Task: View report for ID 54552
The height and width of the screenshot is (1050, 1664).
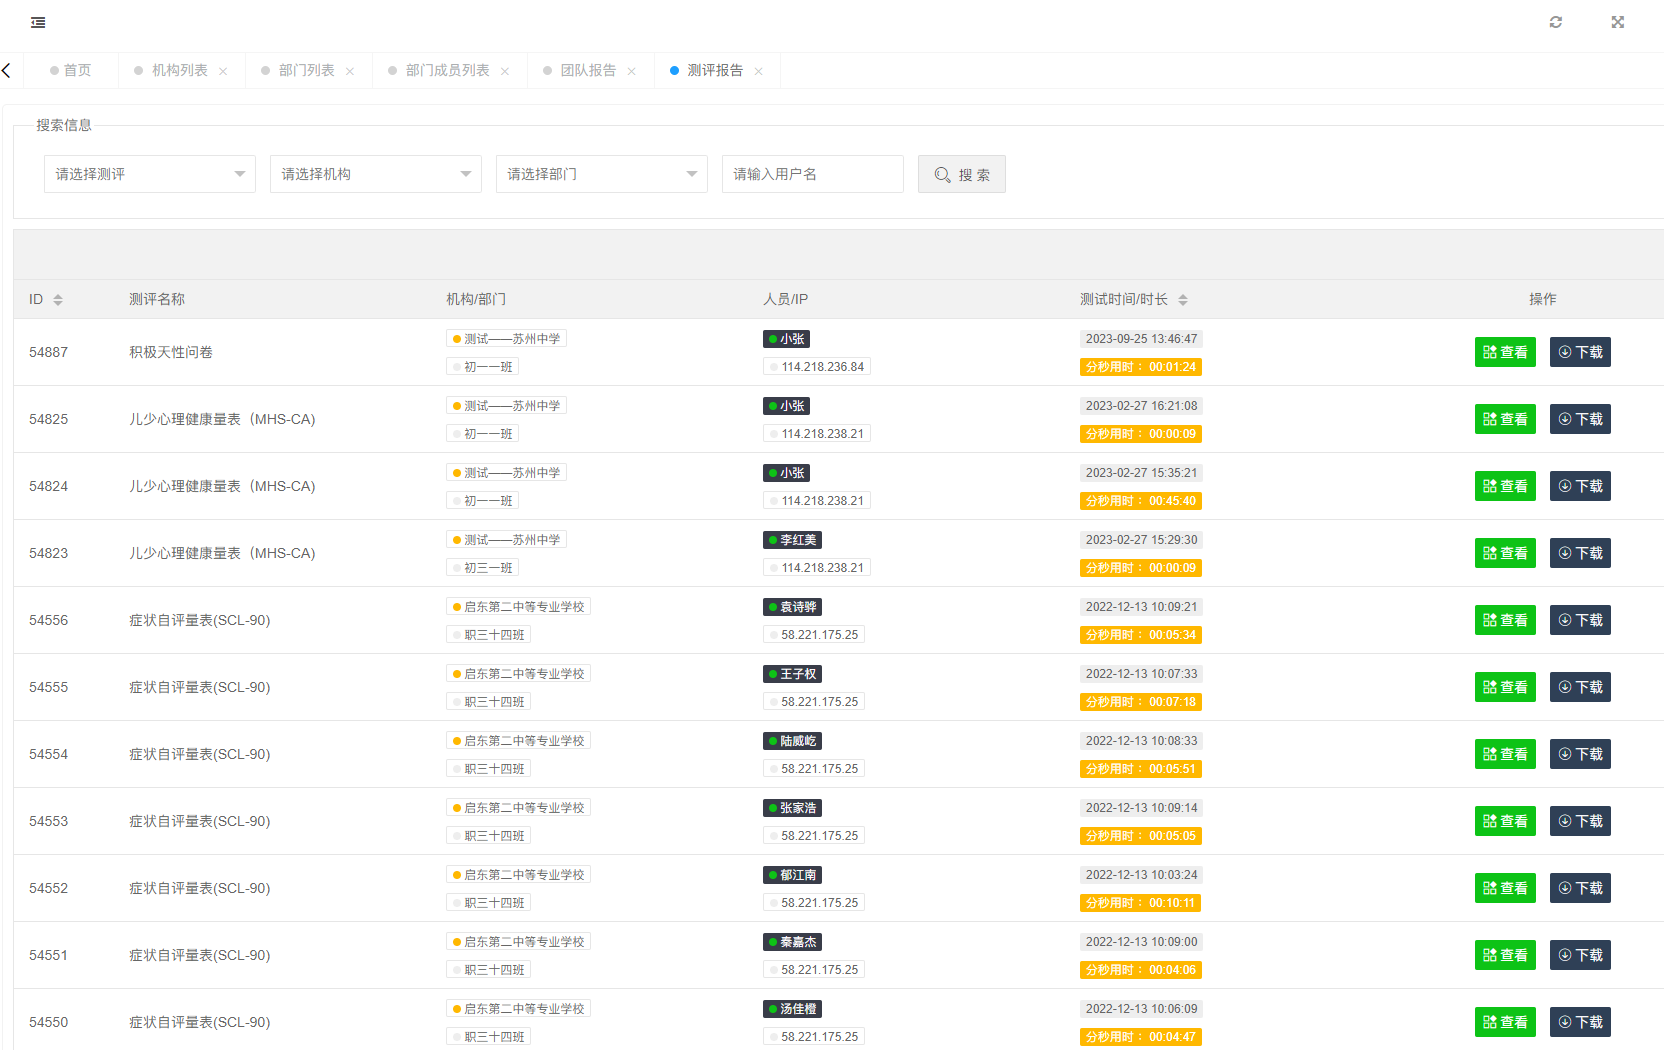Action: [x=1505, y=888]
